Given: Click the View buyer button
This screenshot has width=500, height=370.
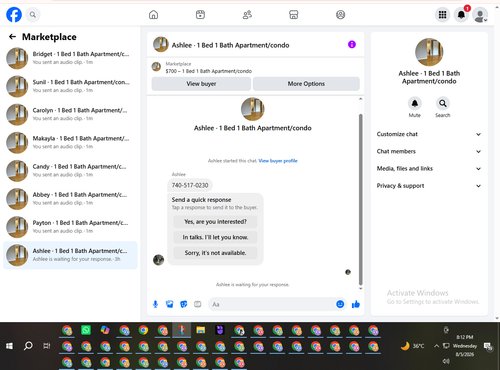Looking at the screenshot, I should pos(201,84).
